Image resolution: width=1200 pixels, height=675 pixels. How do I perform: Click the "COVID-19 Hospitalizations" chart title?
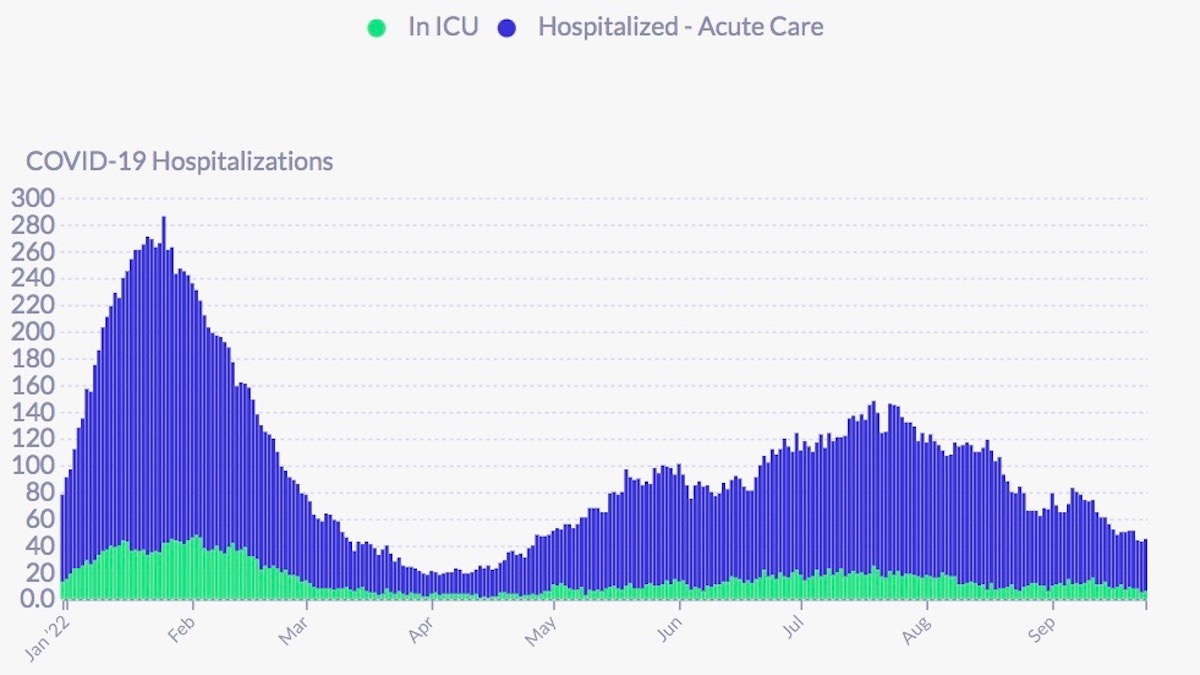click(179, 161)
